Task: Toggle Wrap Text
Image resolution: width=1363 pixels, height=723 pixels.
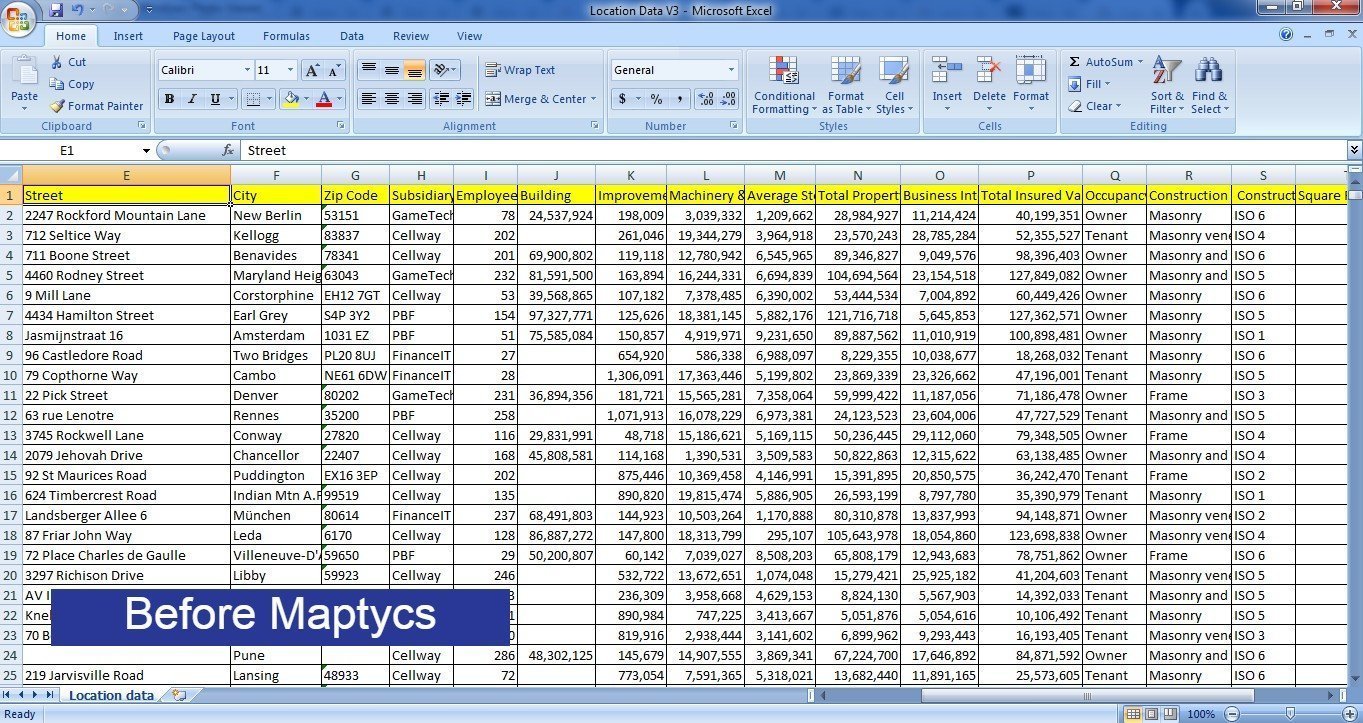Action: [x=520, y=70]
